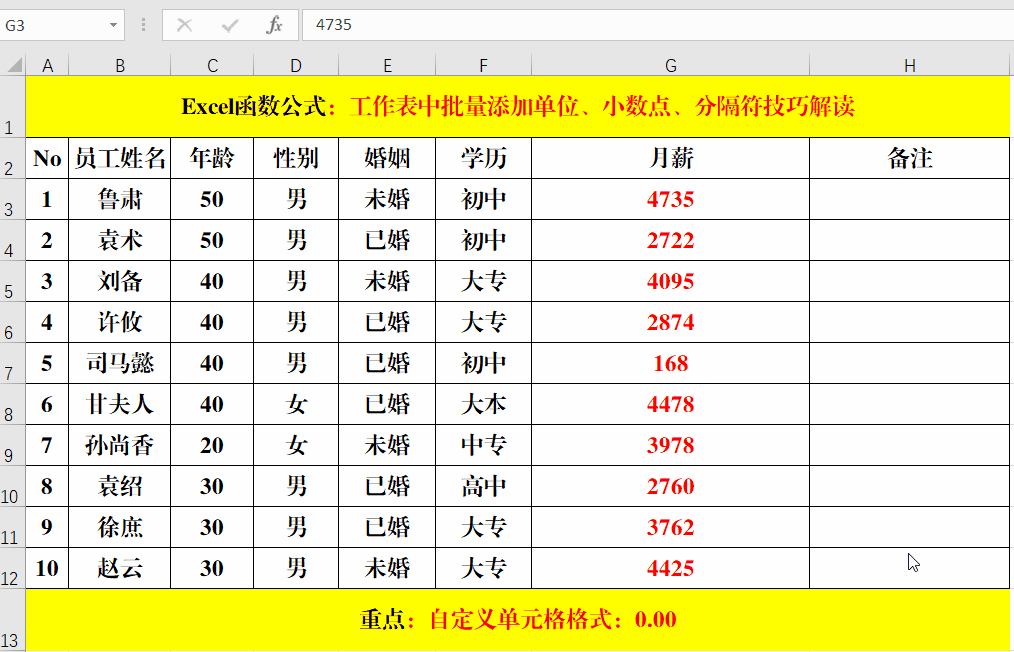
Task: Click the formula bar input showing 4735
Action: coord(658,25)
